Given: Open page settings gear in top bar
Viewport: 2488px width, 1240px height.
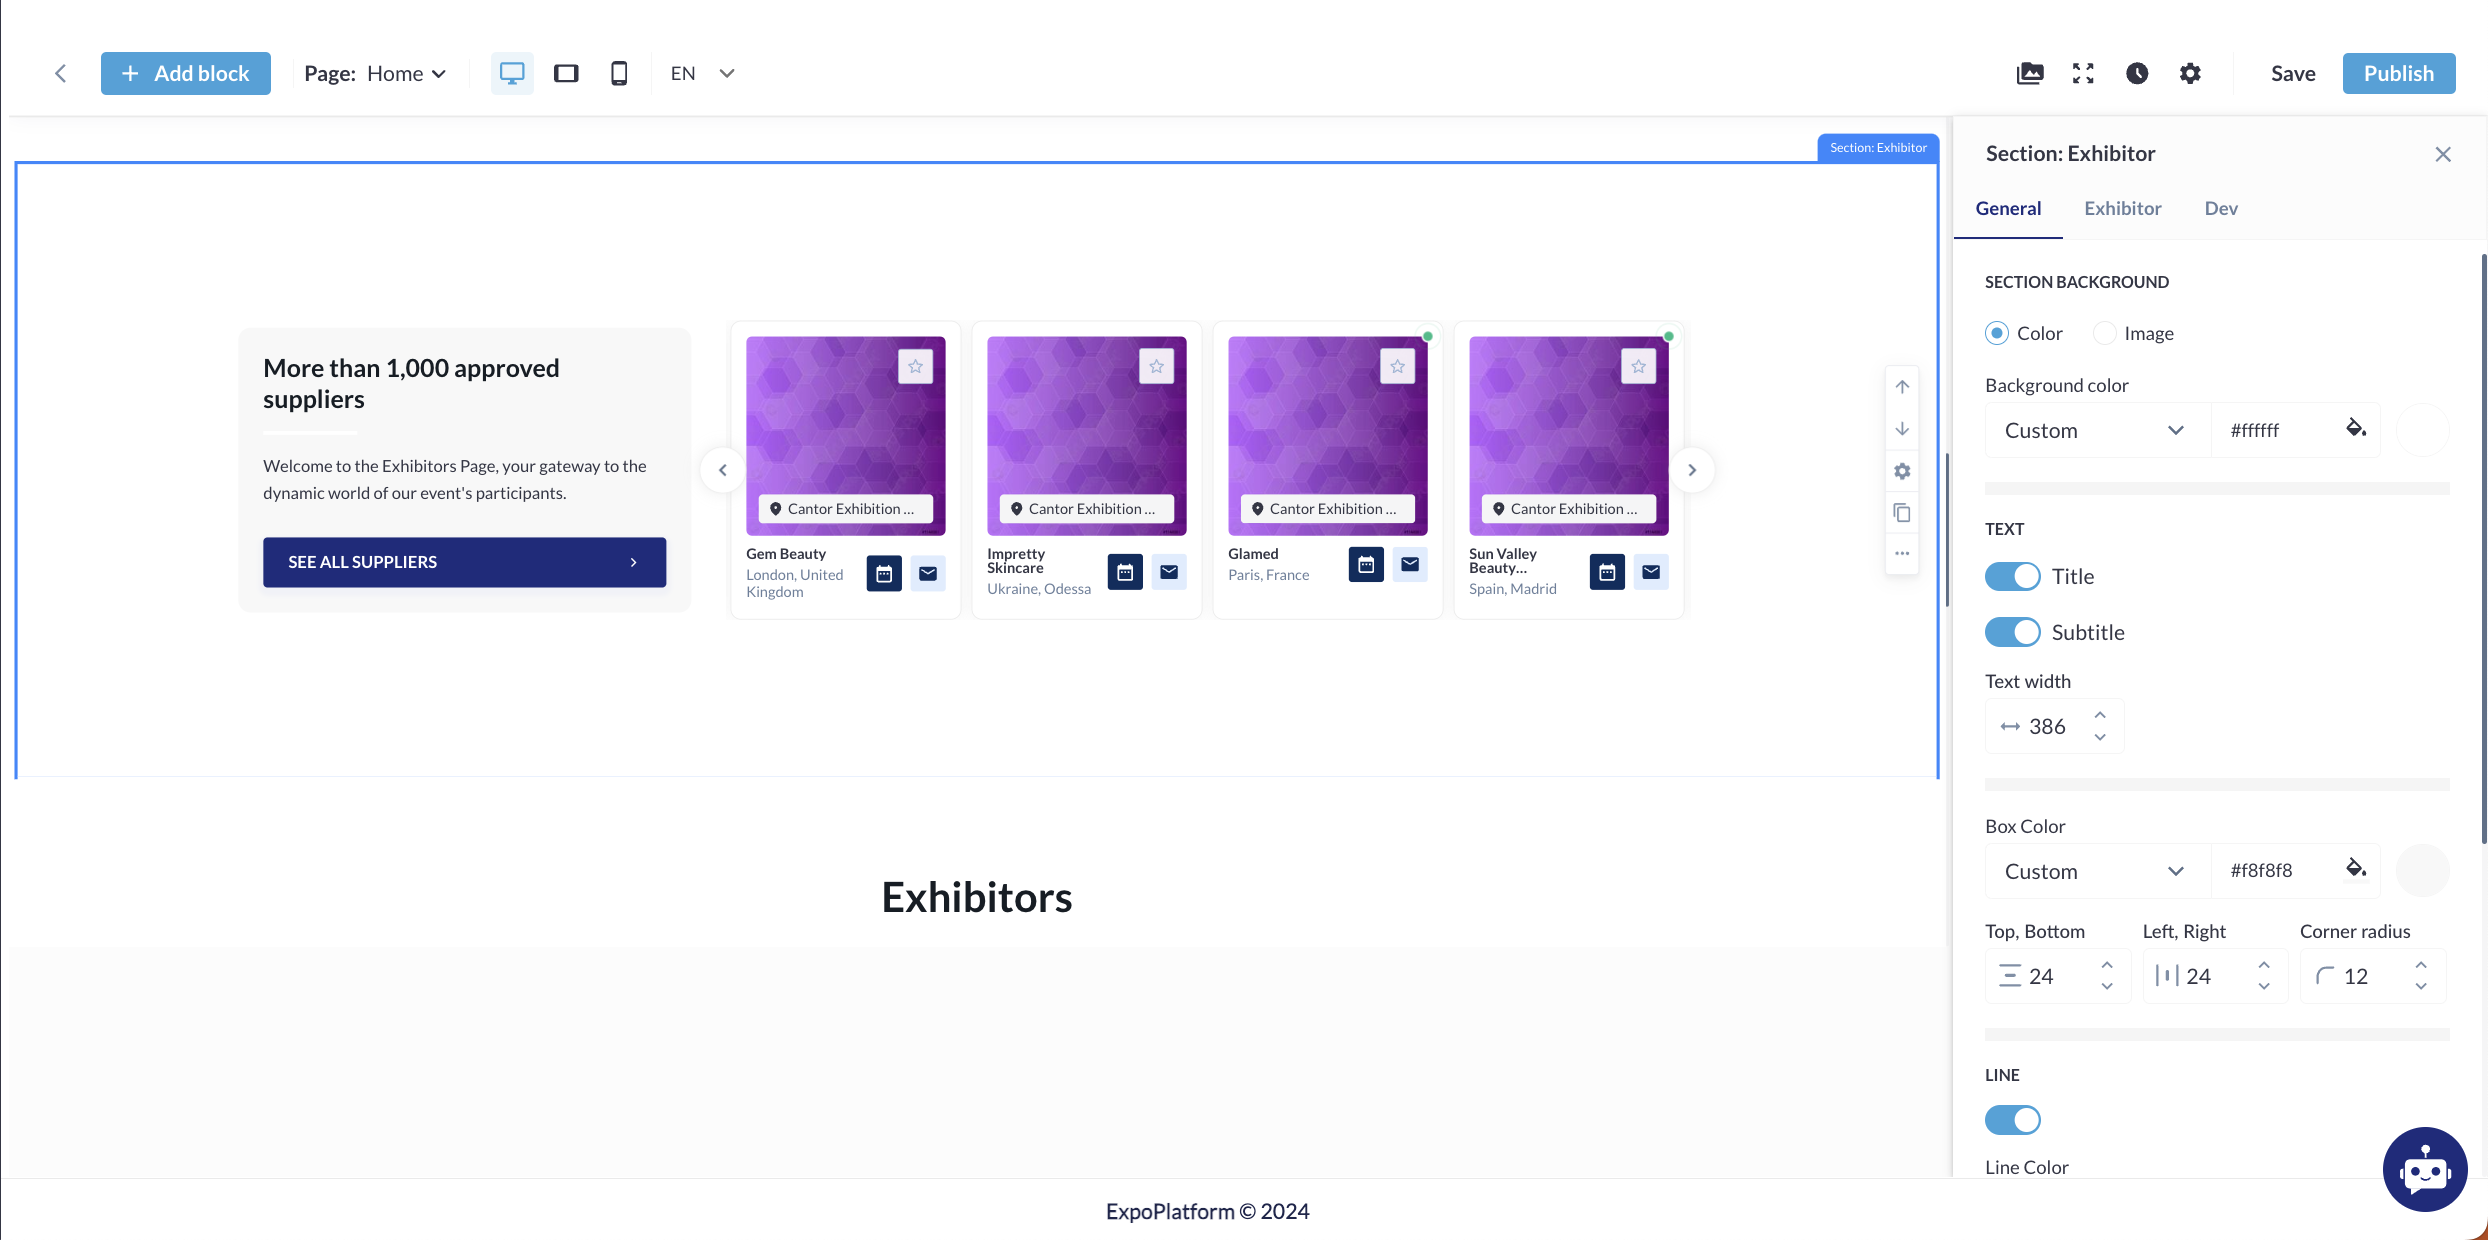Looking at the screenshot, I should click(2190, 73).
